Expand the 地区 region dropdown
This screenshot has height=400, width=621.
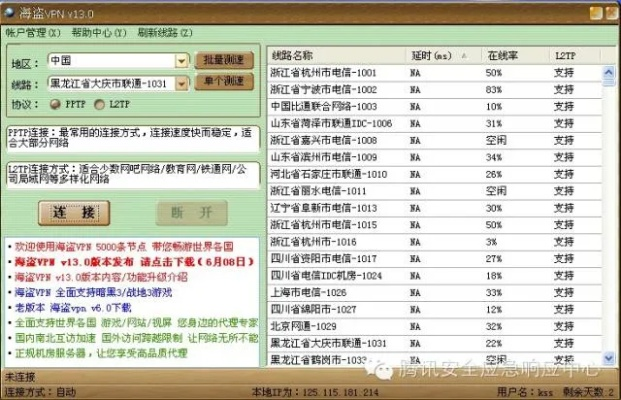pyautogui.click(x=182, y=60)
